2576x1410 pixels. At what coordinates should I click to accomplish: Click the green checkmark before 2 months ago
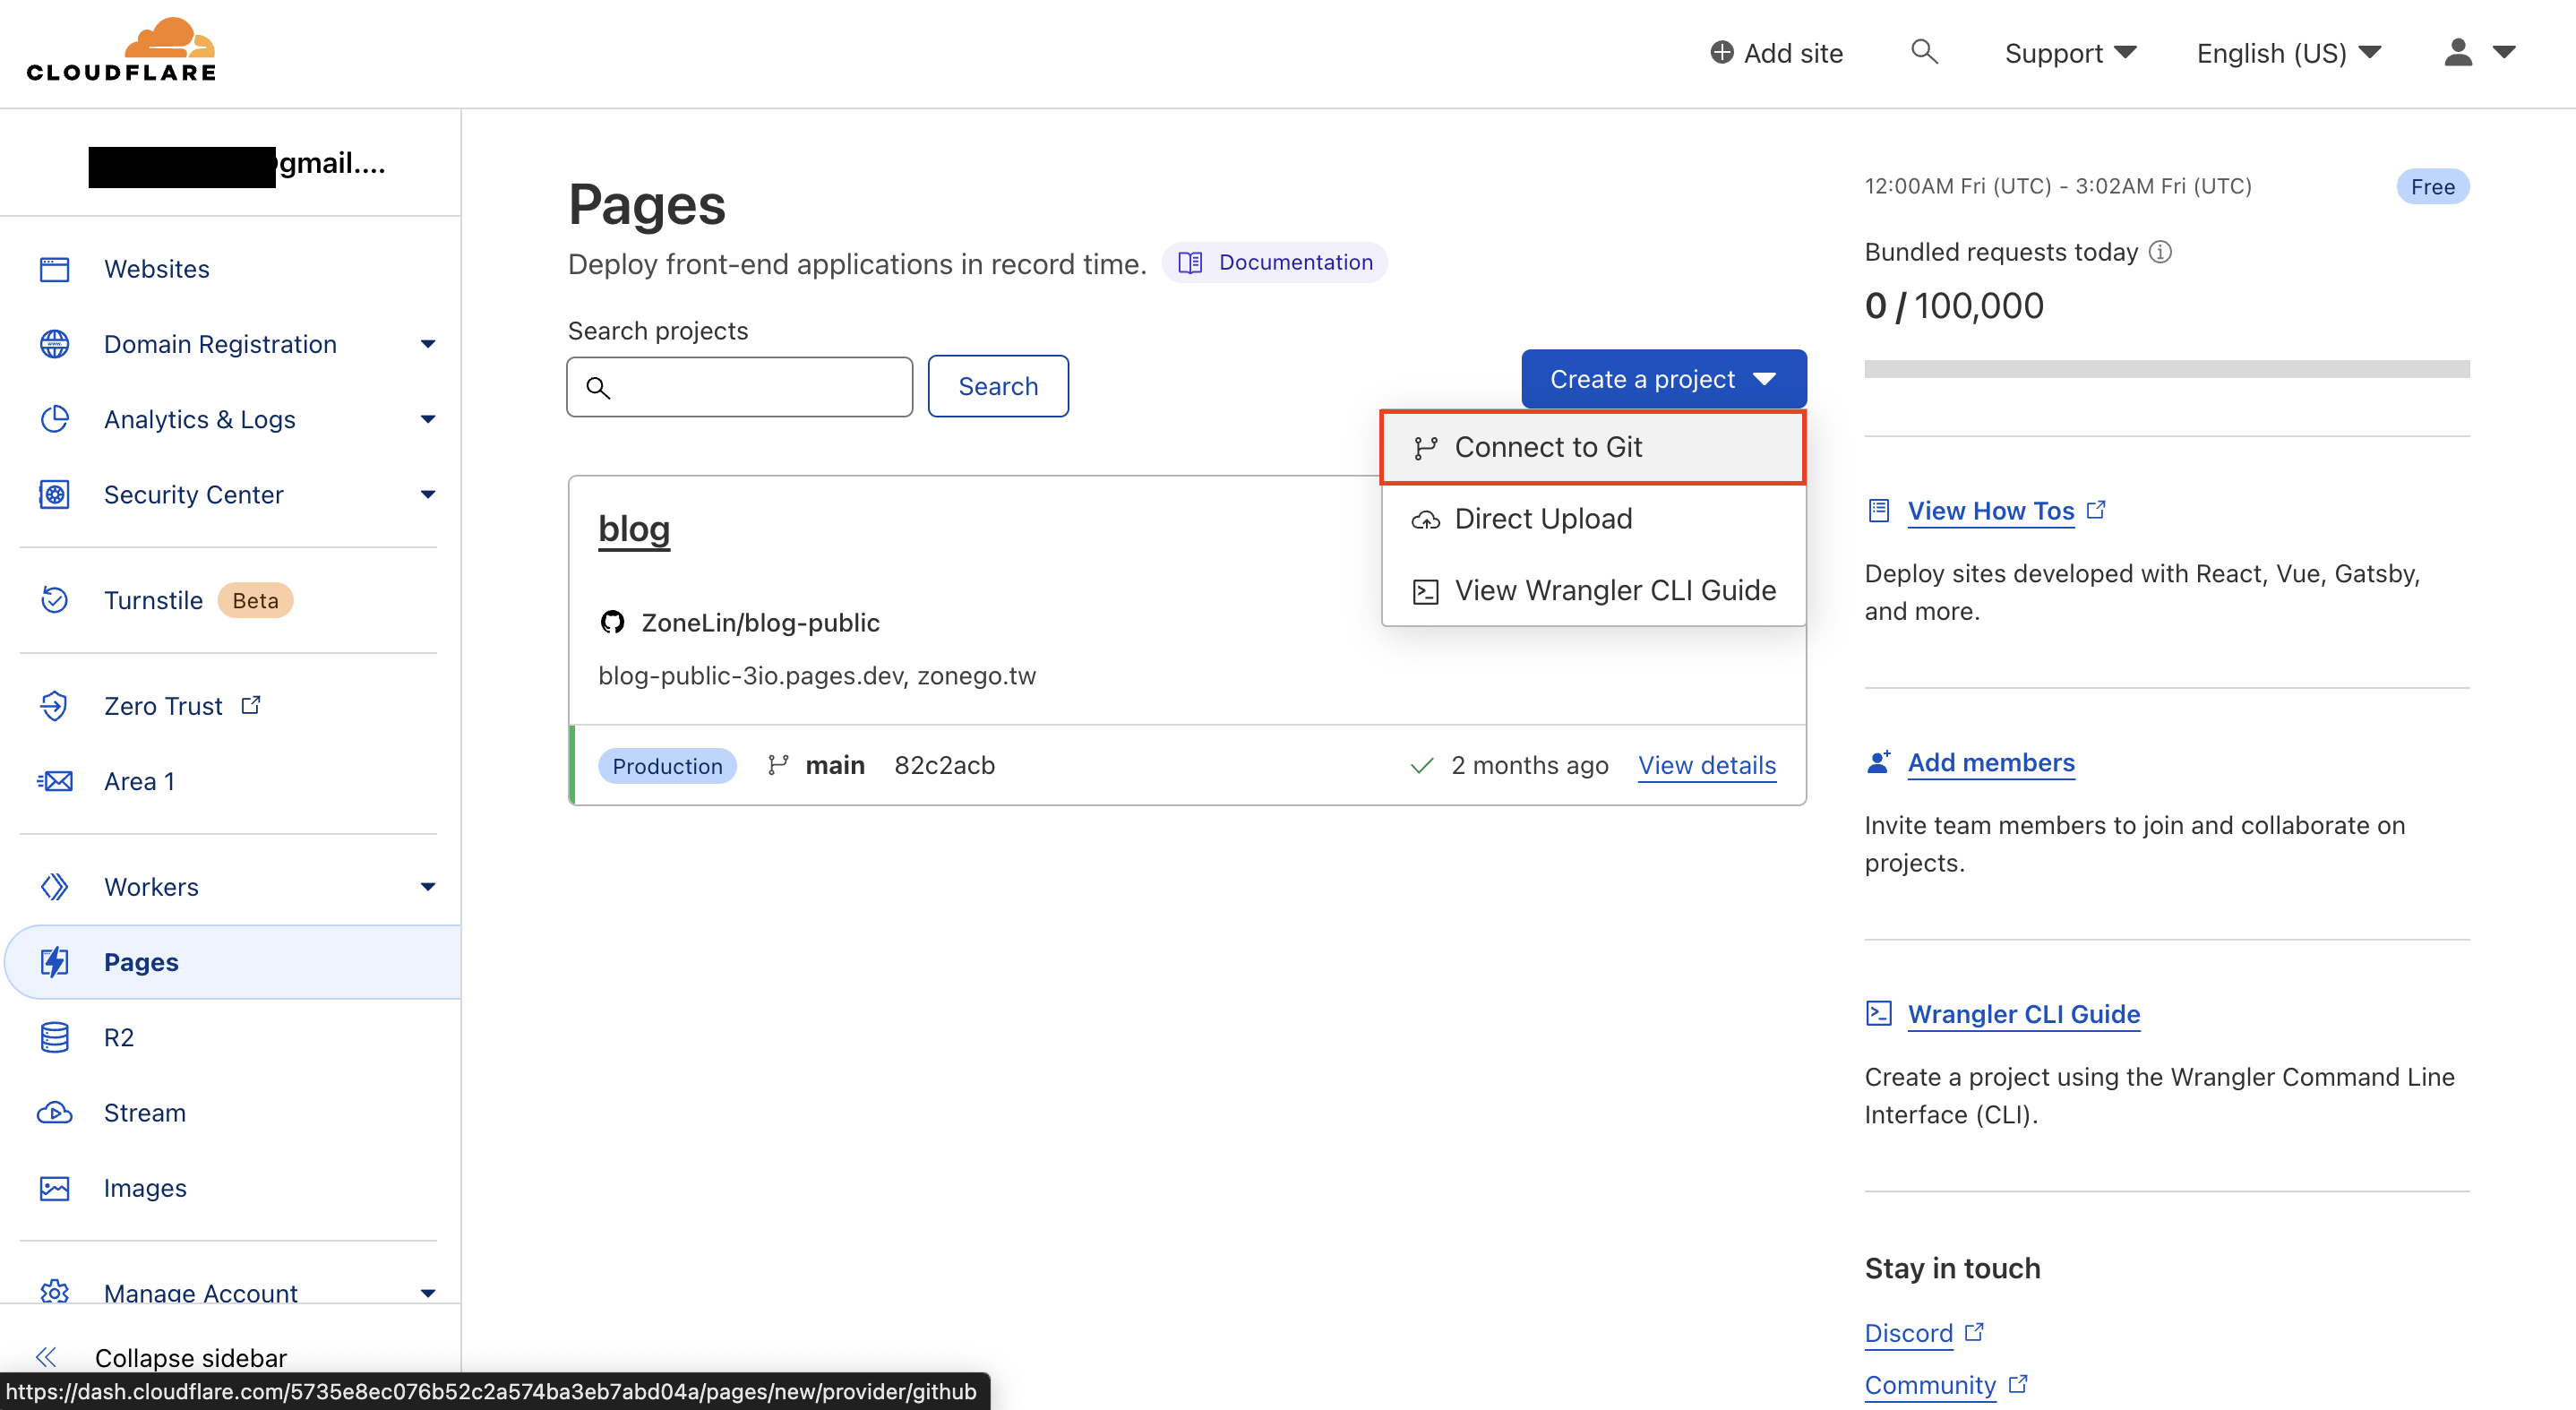[x=1421, y=765]
